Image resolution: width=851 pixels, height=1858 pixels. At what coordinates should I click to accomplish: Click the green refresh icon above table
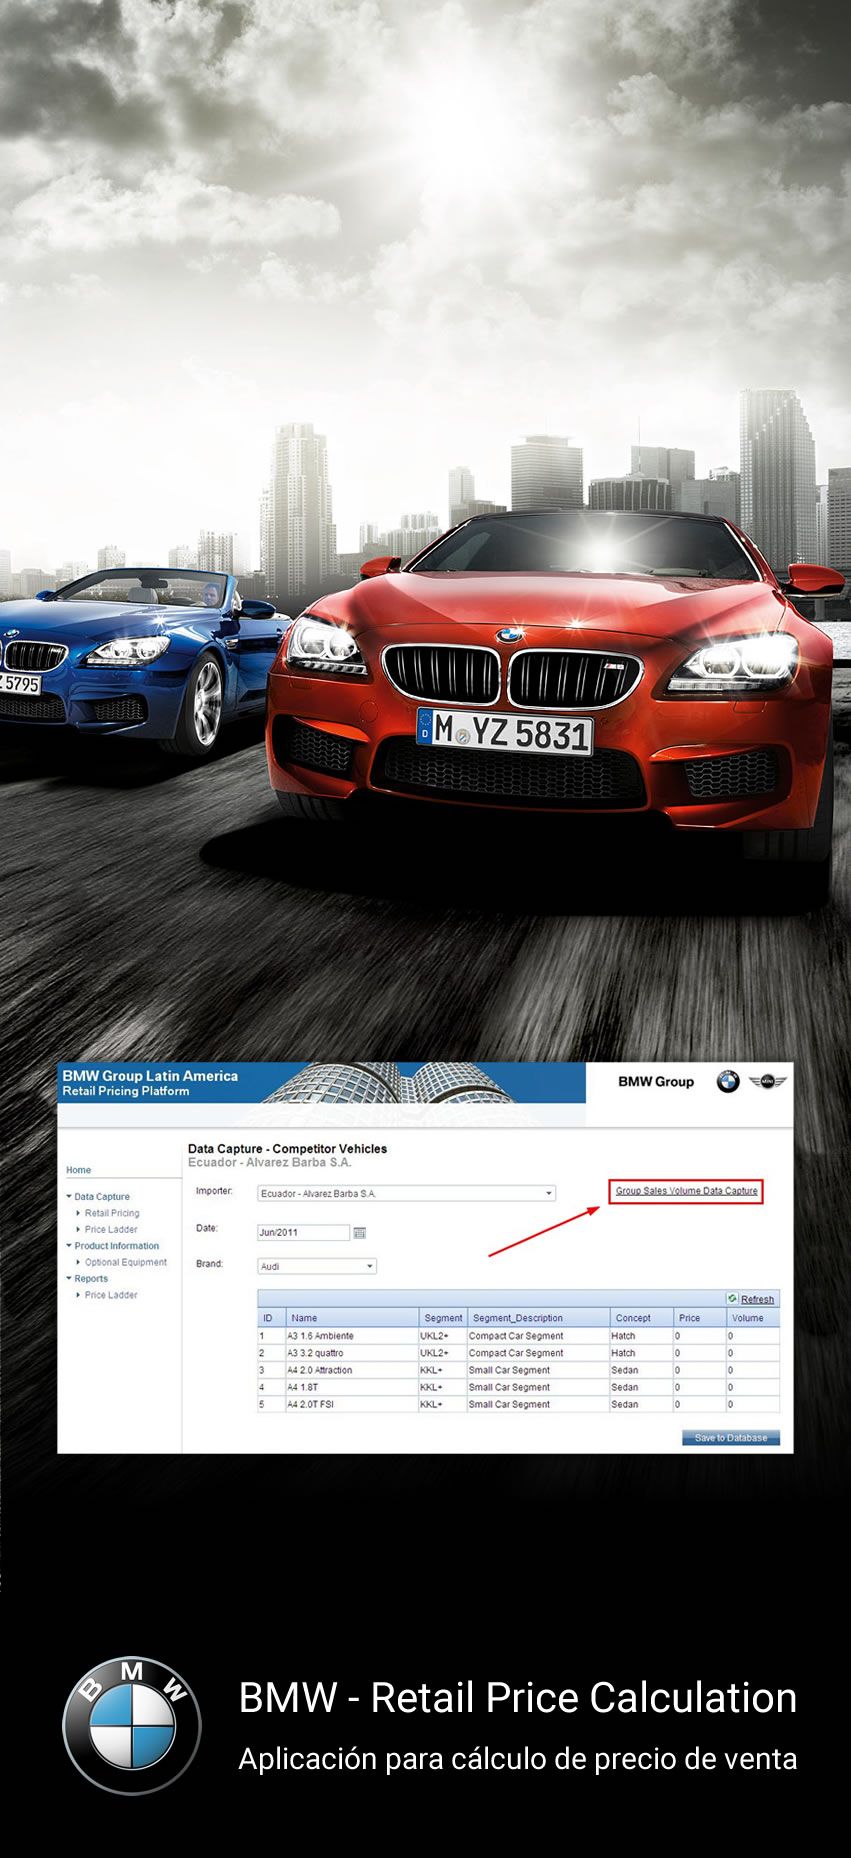pos(733,1298)
